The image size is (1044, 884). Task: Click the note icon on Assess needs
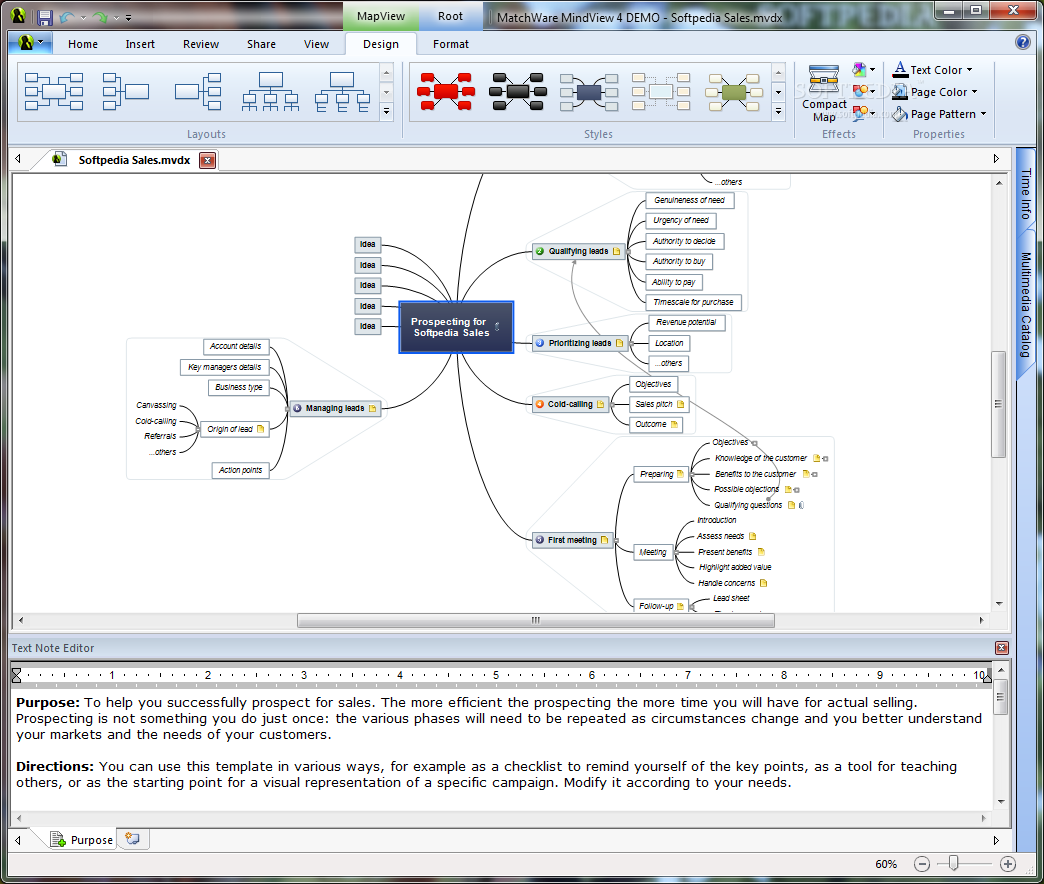pyautogui.click(x=752, y=536)
